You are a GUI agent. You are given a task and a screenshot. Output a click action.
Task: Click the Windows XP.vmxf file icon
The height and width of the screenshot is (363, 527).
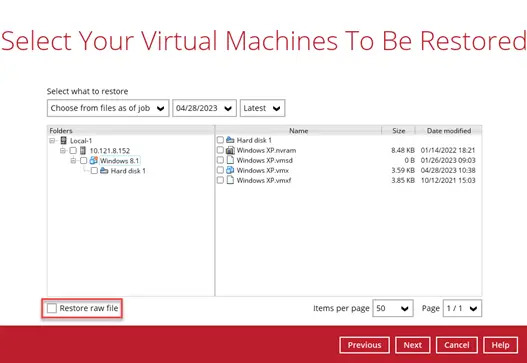click(x=230, y=180)
